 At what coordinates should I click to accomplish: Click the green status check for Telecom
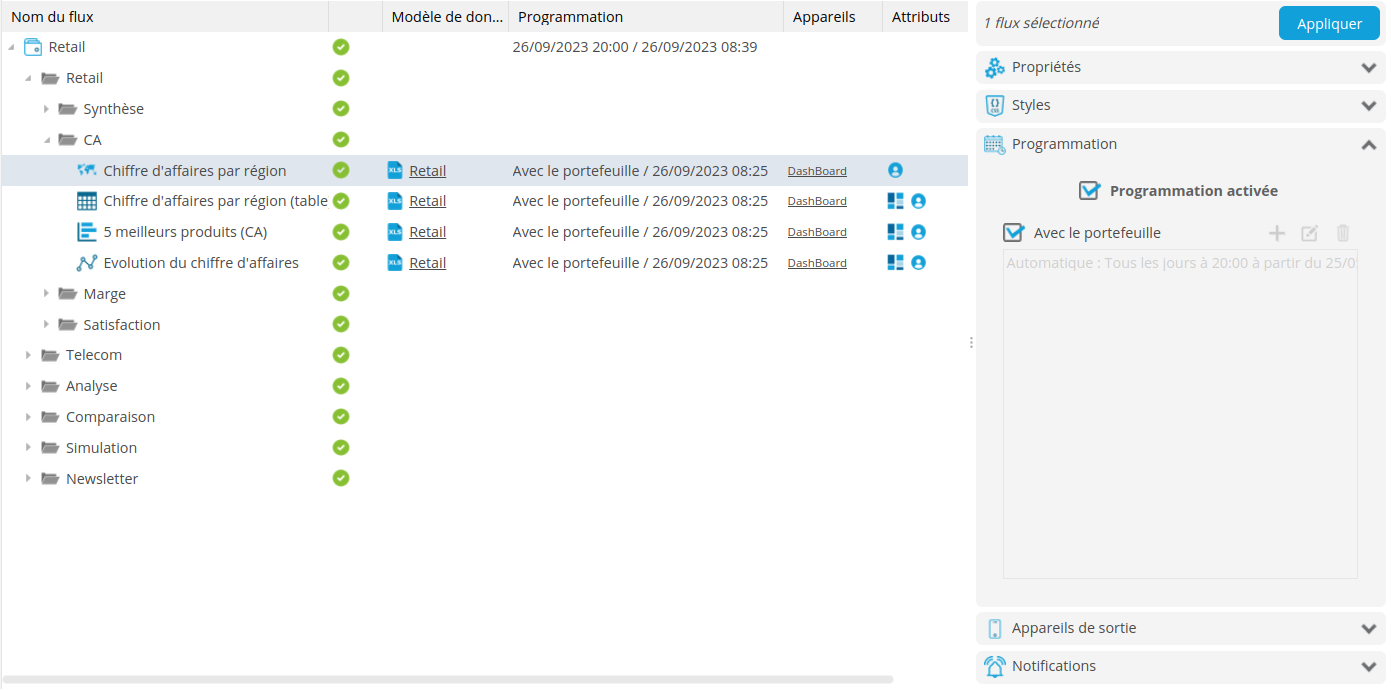coord(341,355)
